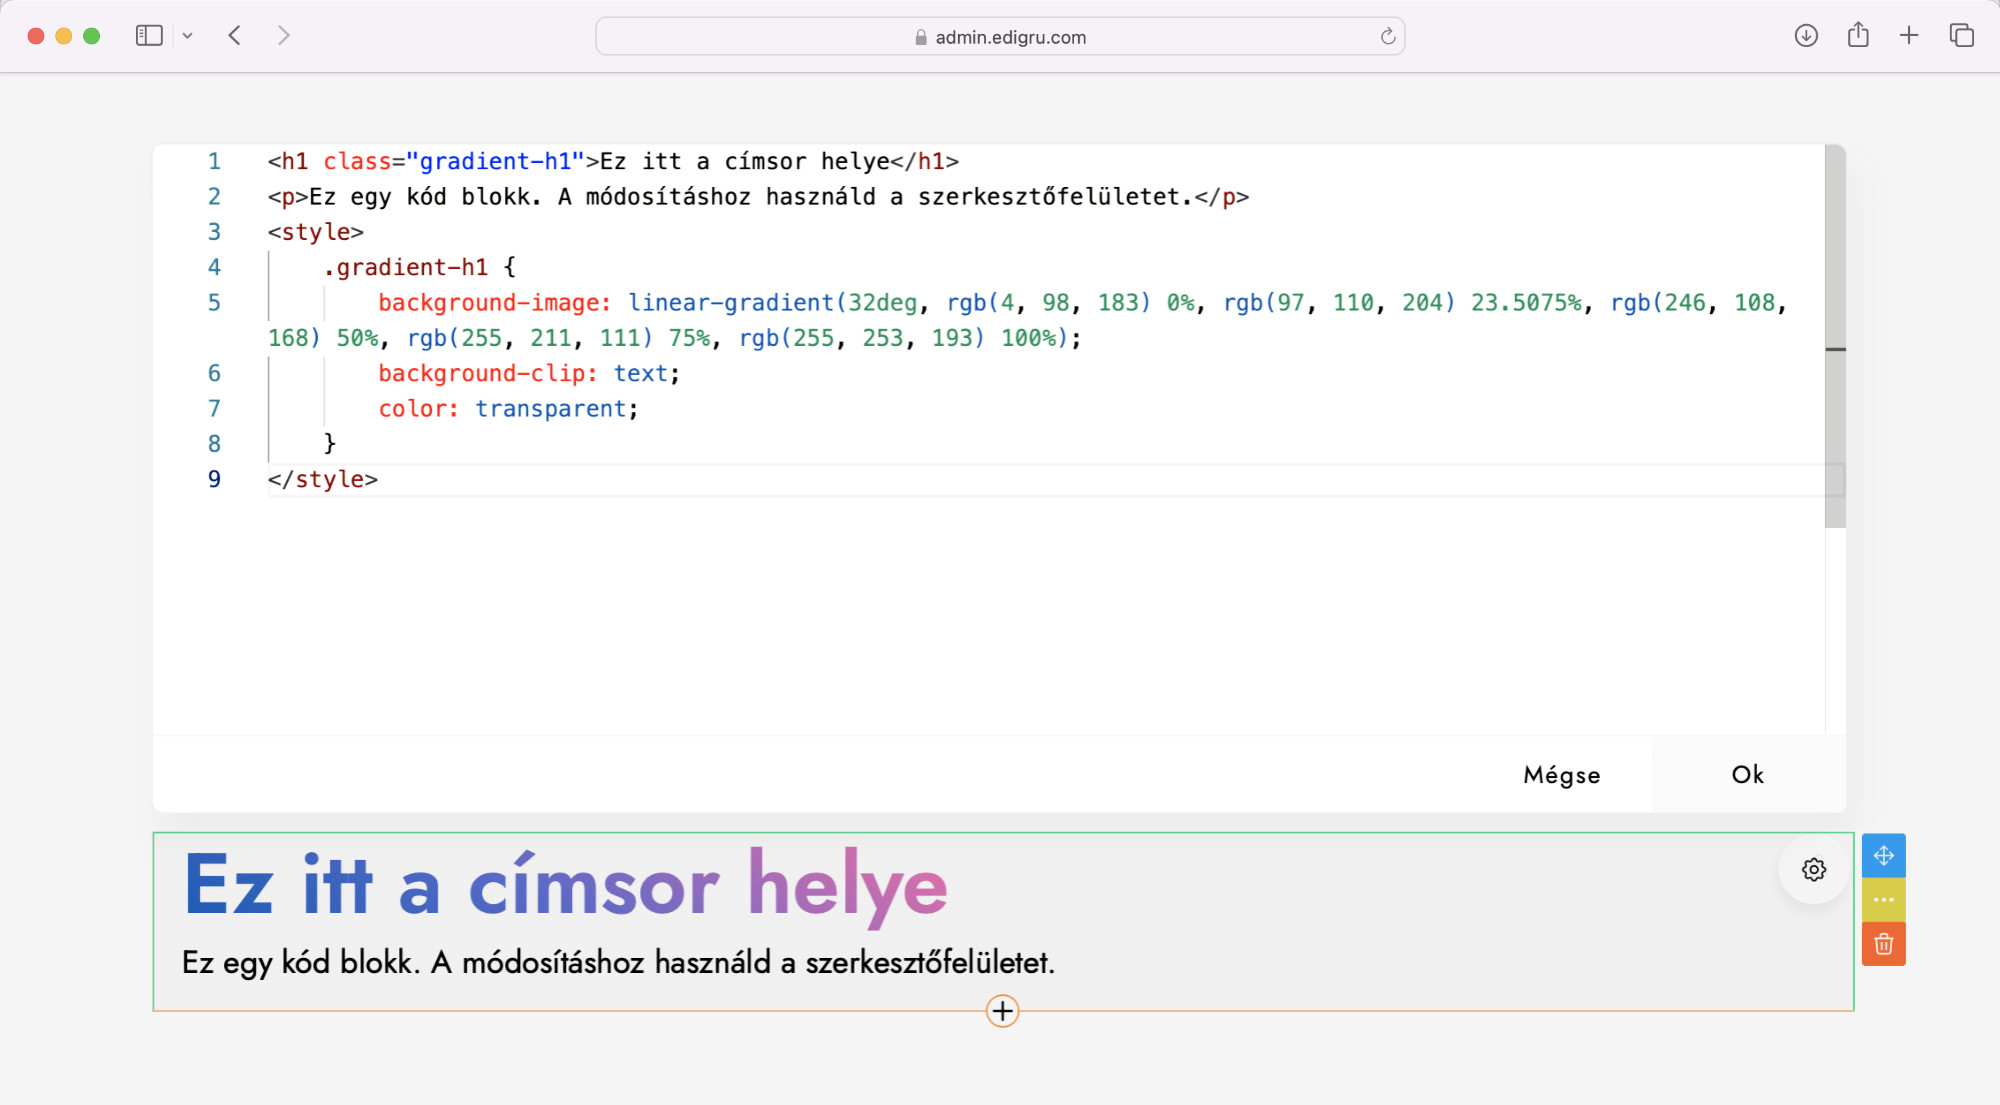Open the Downloads icon in Safari toolbar
Image resolution: width=2000 pixels, height=1105 pixels.
1806,35
